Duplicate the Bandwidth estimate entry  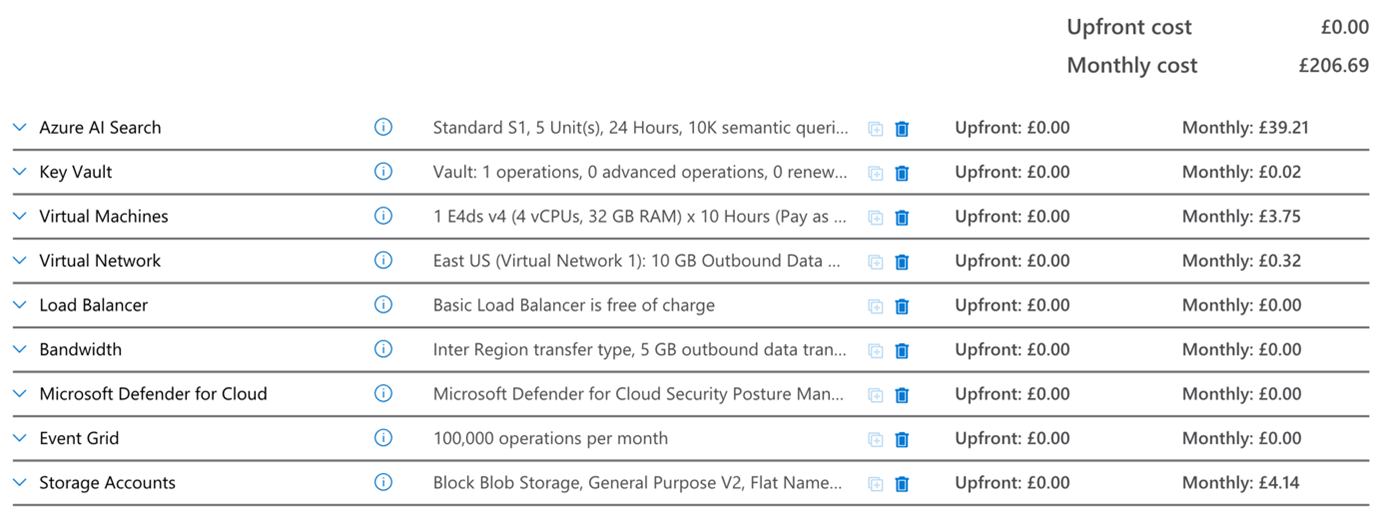(876, 351)
